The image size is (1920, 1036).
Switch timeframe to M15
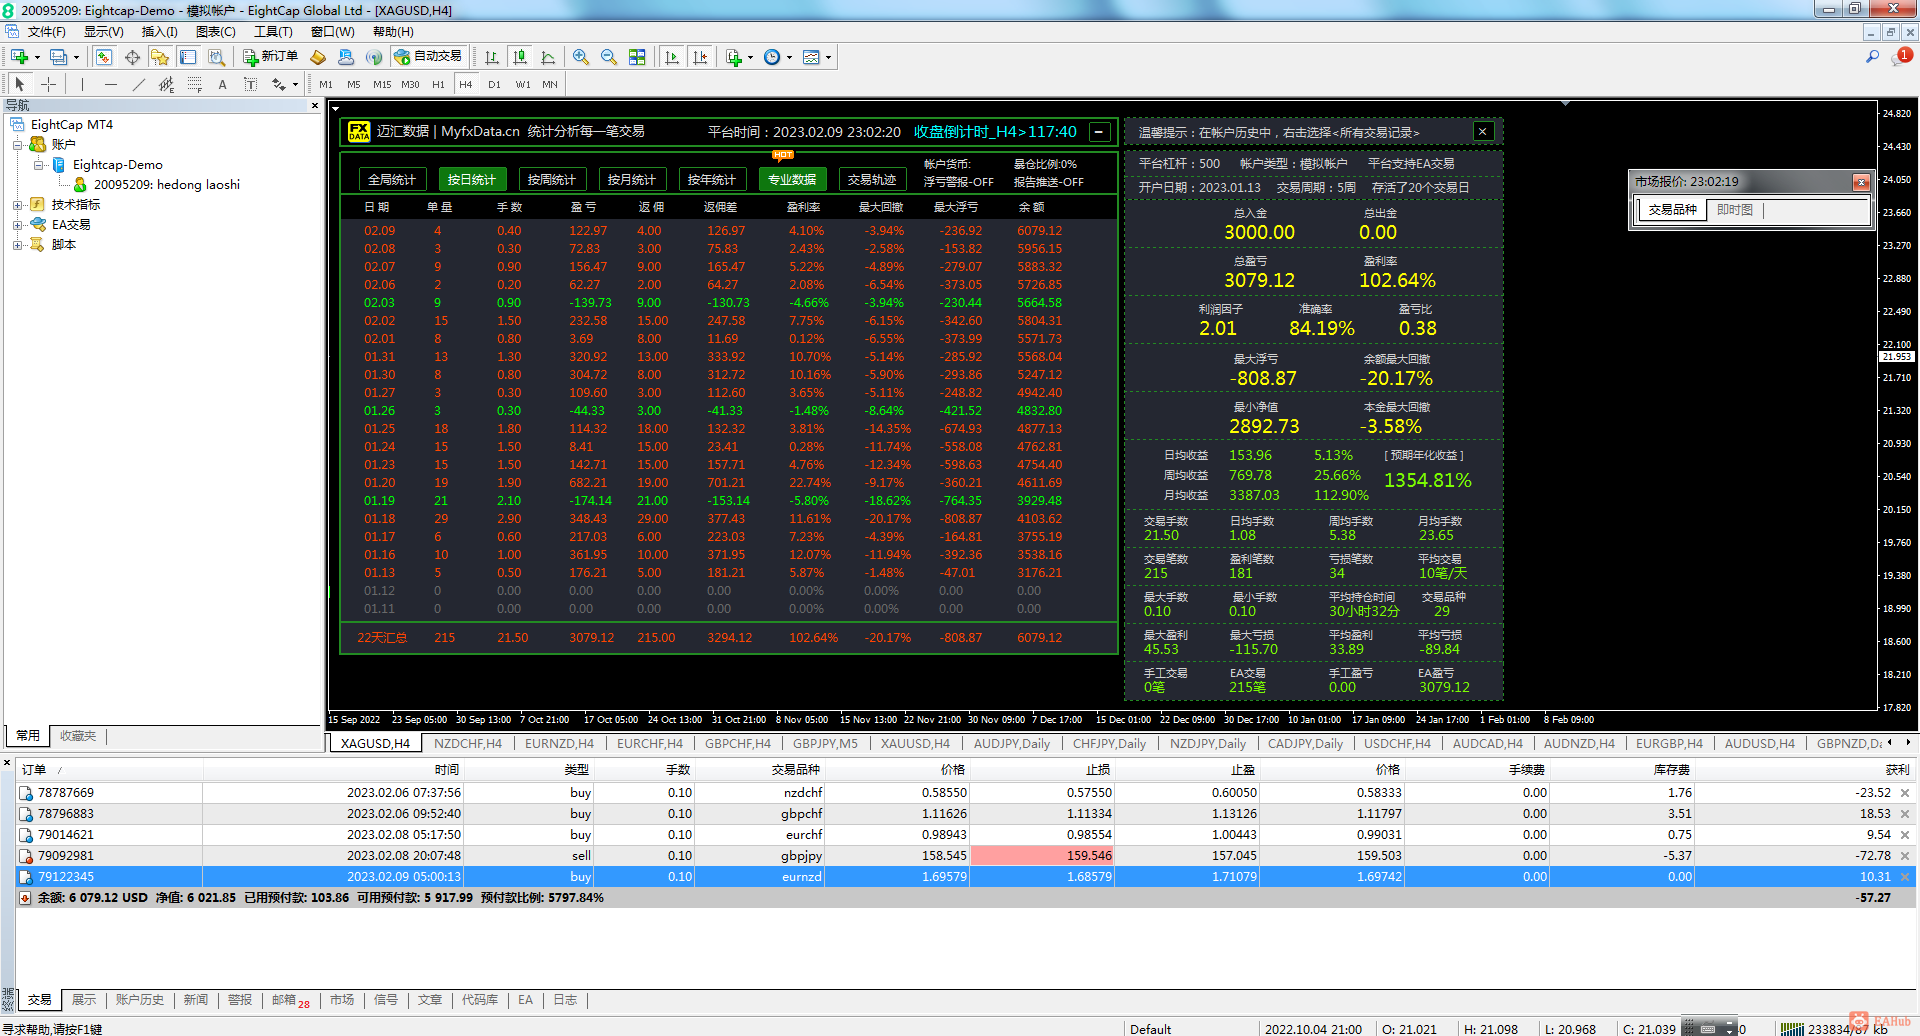click(x=382, y=84)
